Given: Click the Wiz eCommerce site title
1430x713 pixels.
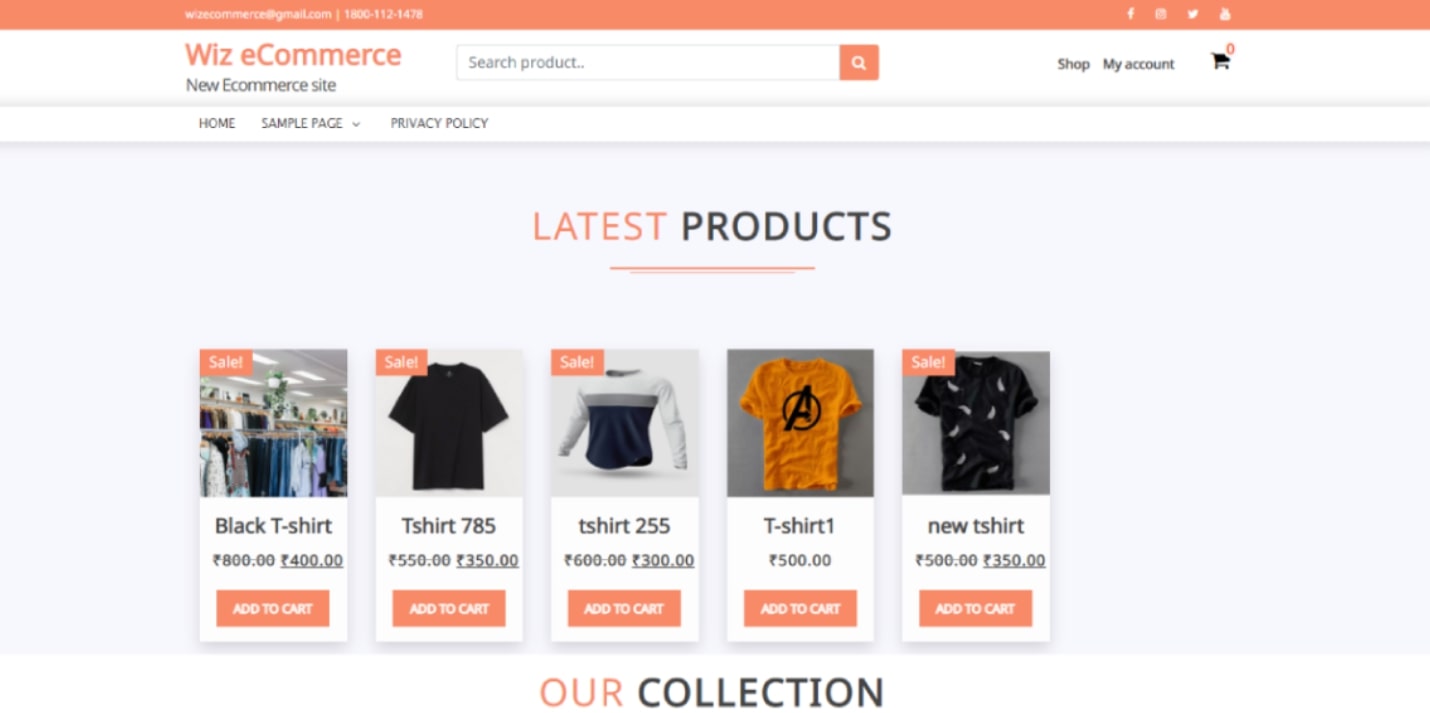Looking at the screenshot, I should coord(293,54).
